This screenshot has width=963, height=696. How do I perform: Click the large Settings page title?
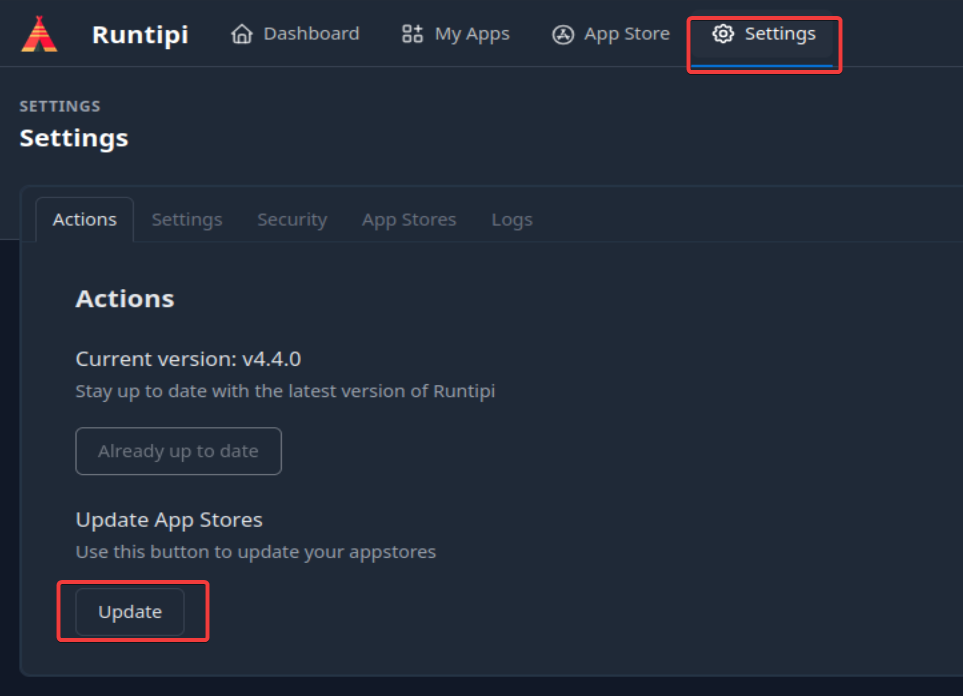(74, 138)
